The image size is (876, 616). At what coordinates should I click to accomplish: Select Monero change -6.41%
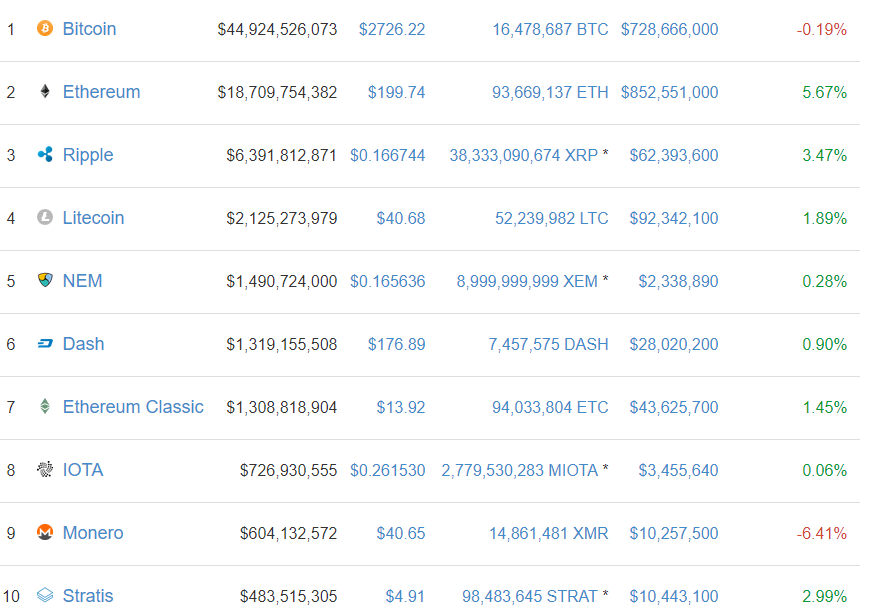pyautogui.click(x=822, y=534)
